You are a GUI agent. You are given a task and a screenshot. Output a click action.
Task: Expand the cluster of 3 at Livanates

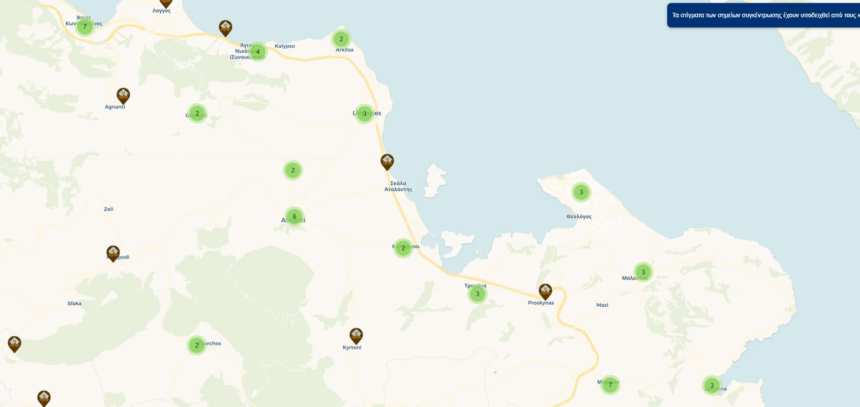(x=364, y=114)
